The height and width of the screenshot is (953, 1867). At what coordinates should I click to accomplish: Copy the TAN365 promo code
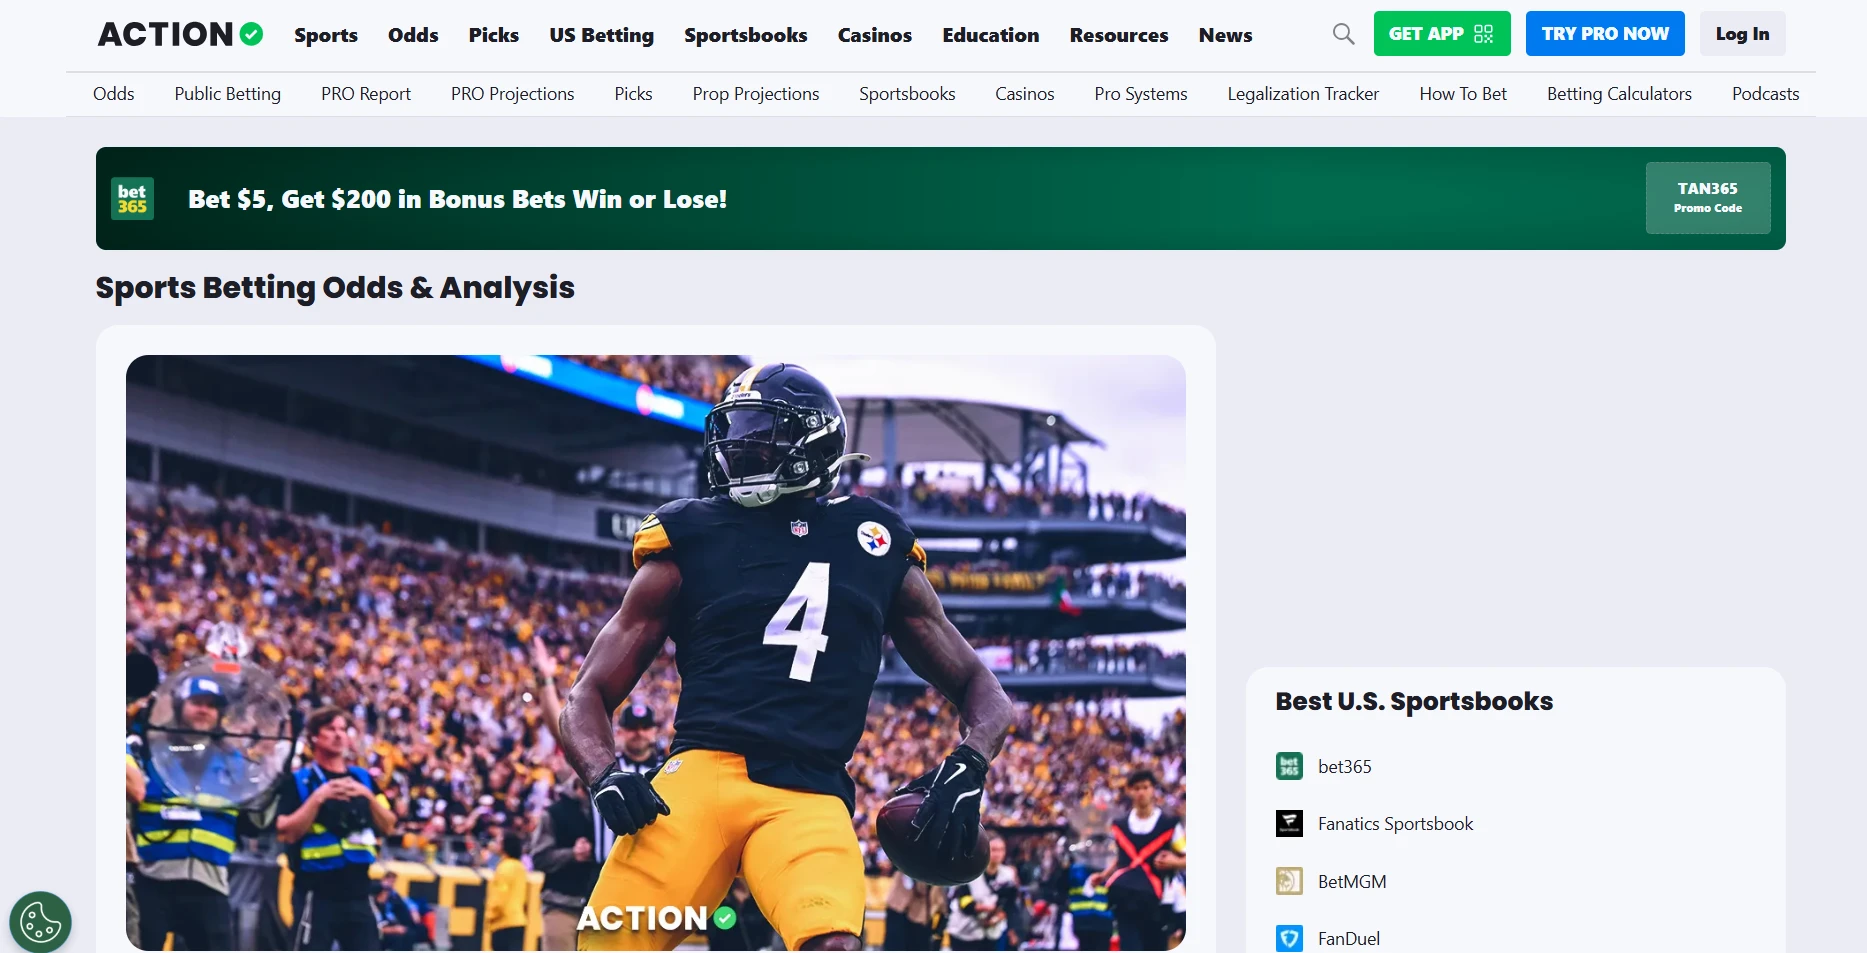click(1707, 198)
